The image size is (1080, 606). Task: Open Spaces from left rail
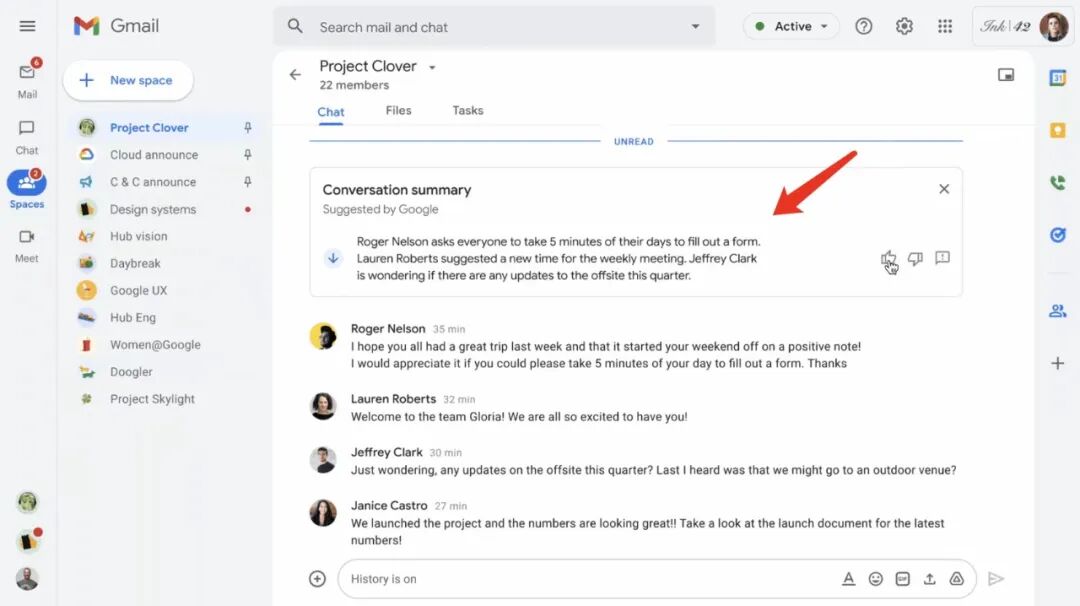27,189
